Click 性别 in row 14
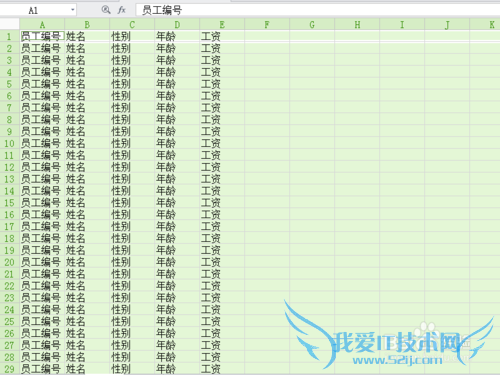Screen dimensions: 500x375 click(121, 191)
